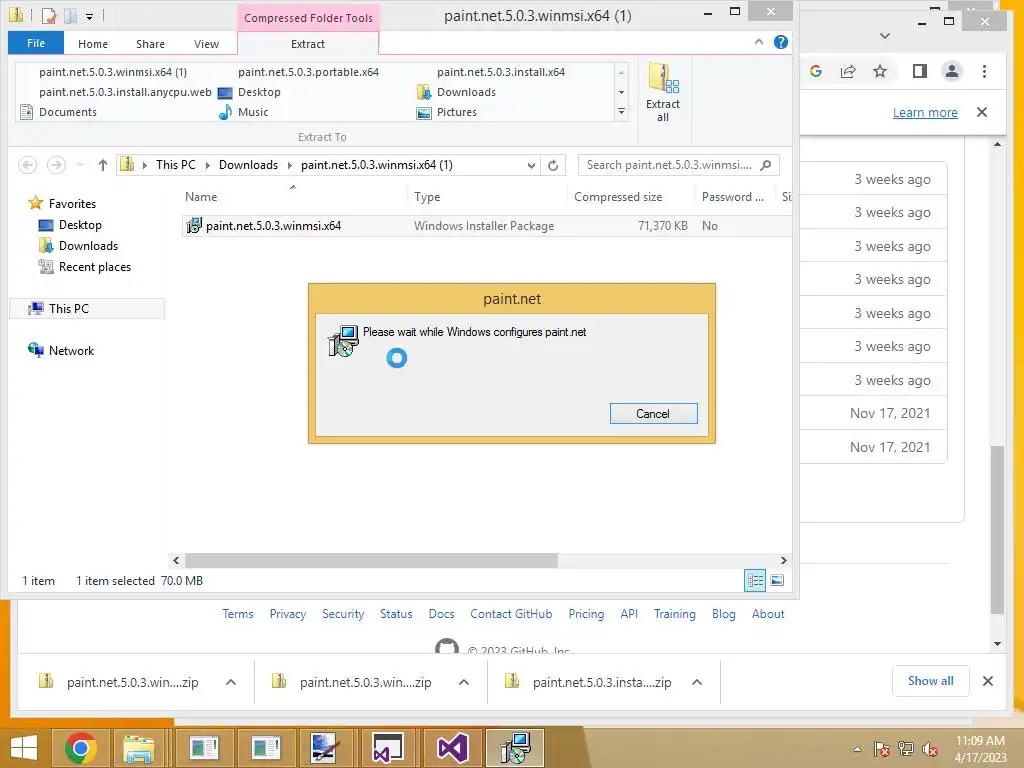Go forward with Explorer forward arrow

coord(56,165)
